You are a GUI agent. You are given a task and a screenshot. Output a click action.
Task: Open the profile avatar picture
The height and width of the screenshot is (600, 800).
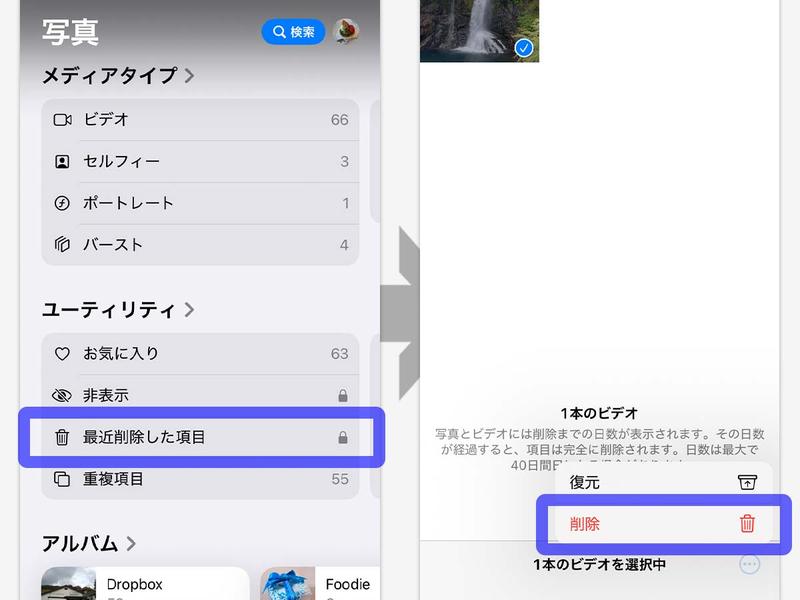click(346, 31)
